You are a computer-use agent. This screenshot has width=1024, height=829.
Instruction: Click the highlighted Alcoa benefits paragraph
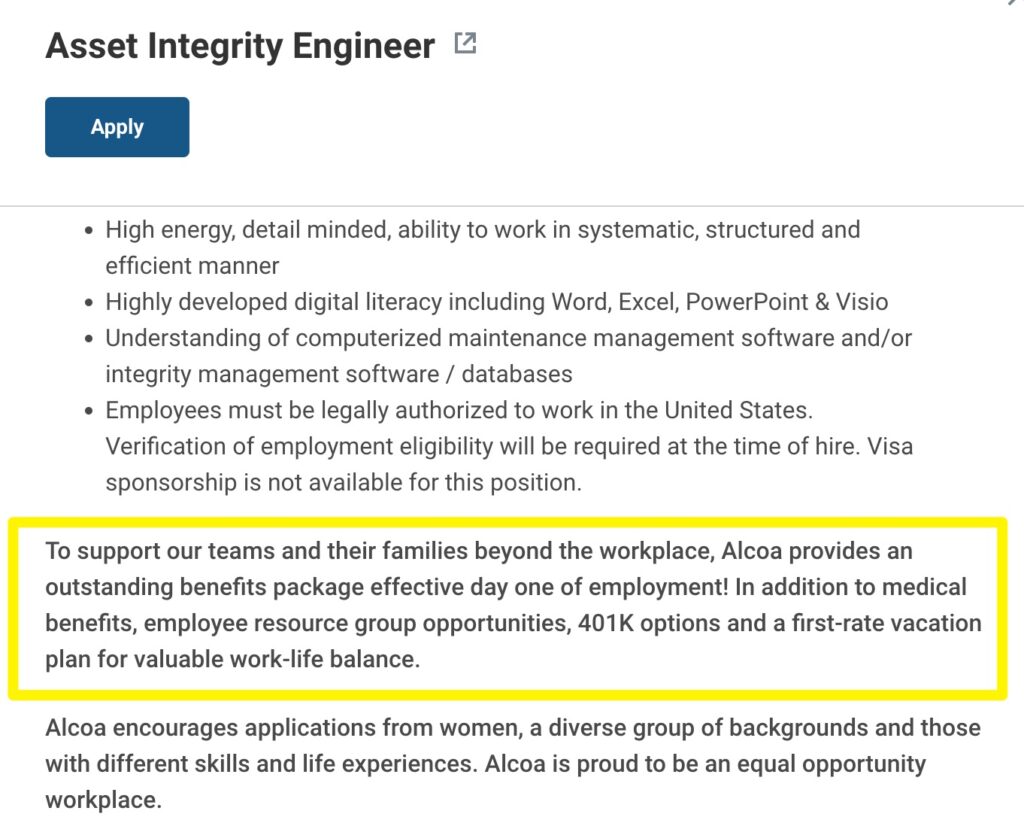tap(513, 605)
